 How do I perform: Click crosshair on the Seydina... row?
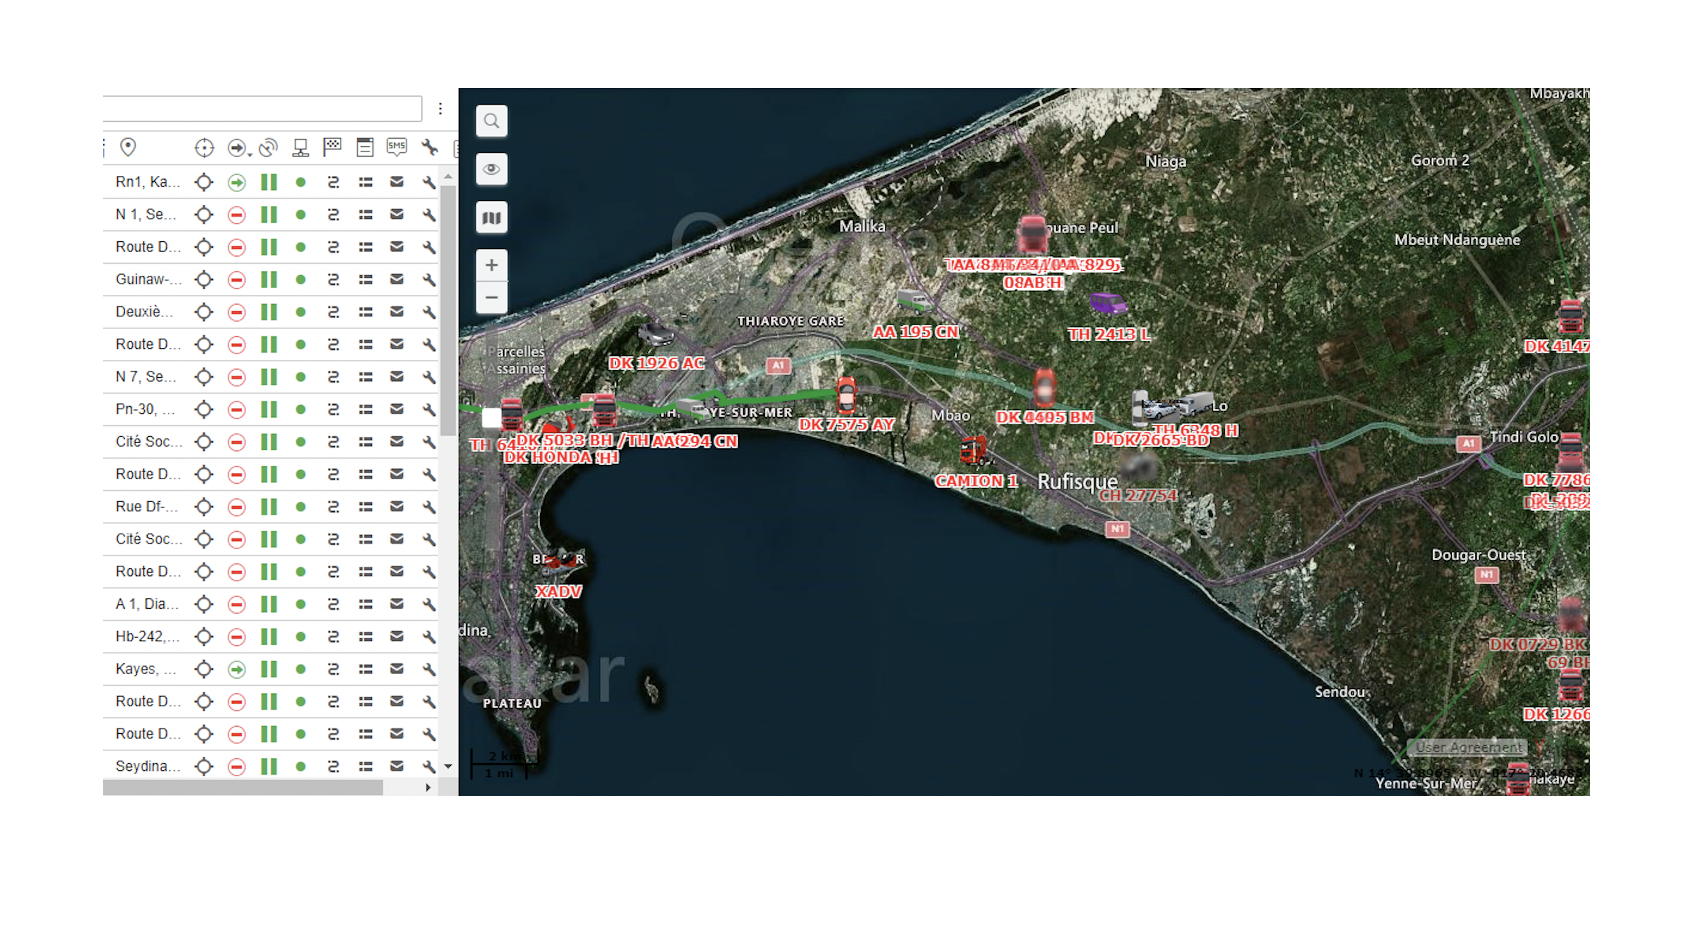(204, 766)
